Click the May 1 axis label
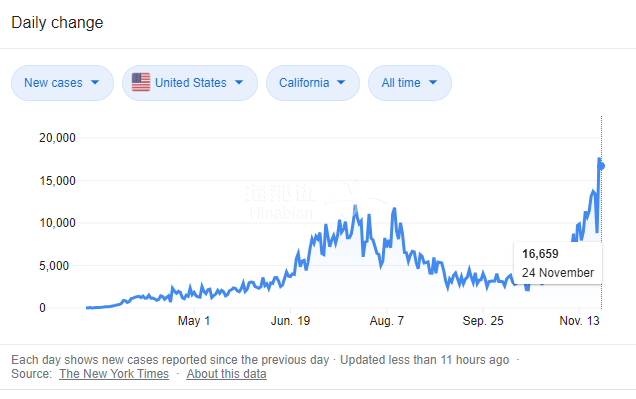Screen dimensions: 636x399 [194, 321]
